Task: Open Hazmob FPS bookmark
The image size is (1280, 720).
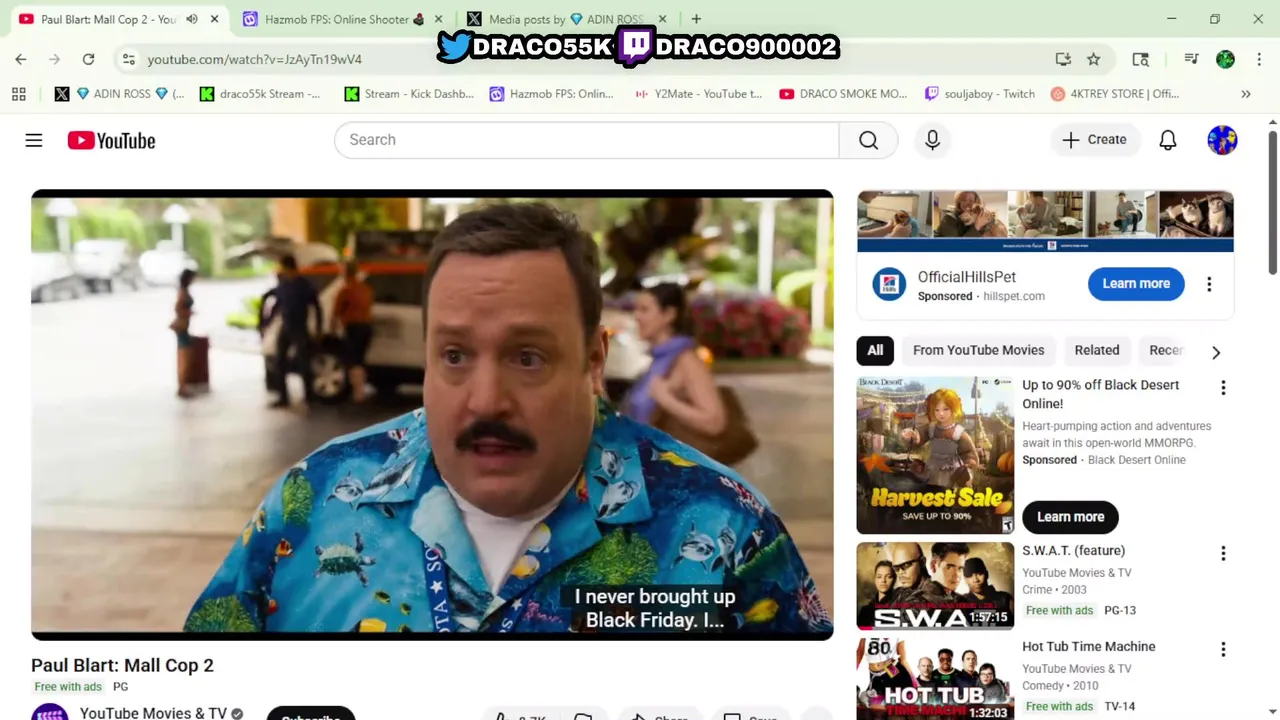Action: [x=552, y=94]
